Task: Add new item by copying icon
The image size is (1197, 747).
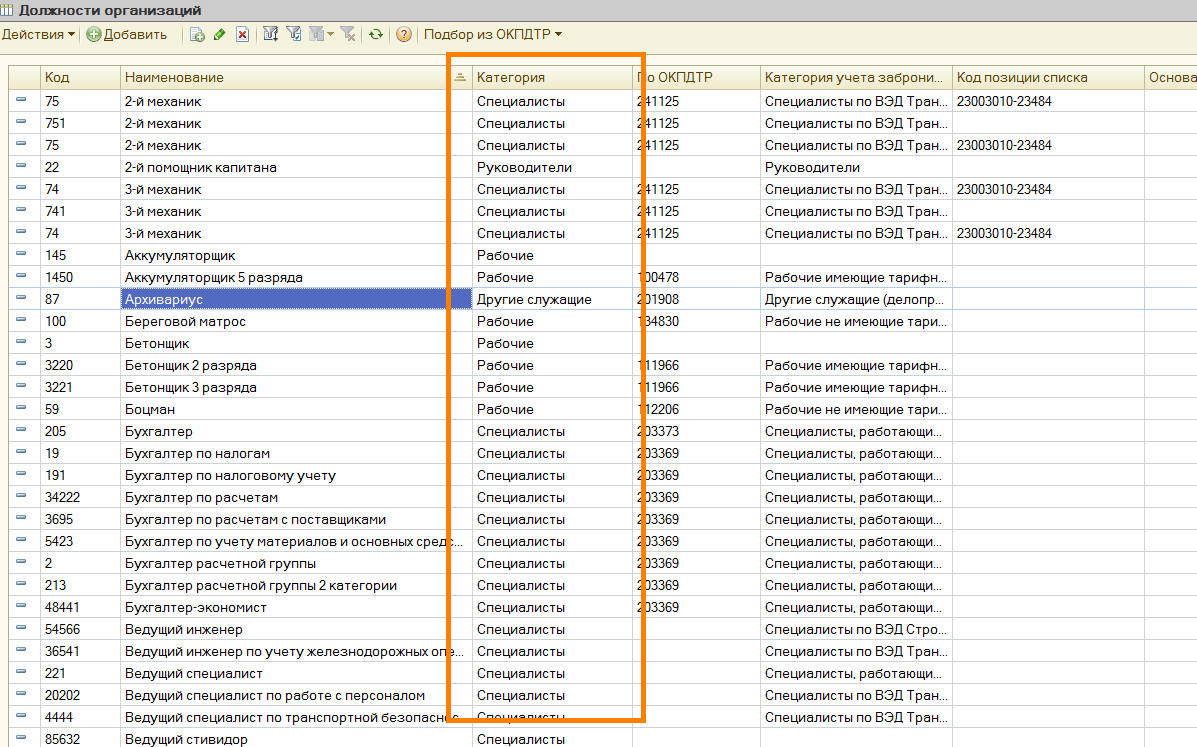Action: (197, 34)
